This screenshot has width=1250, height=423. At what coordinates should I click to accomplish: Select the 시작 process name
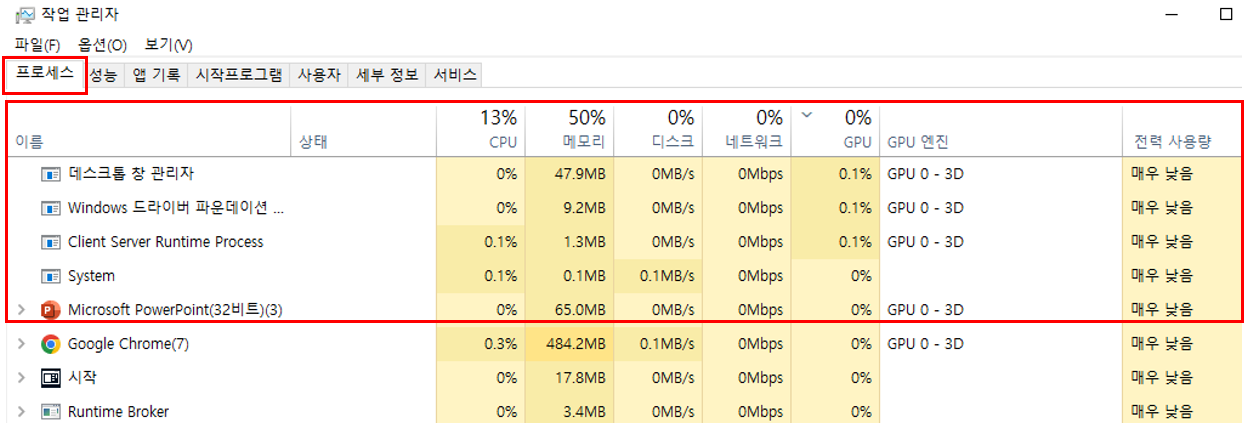[x=82, y=378]
